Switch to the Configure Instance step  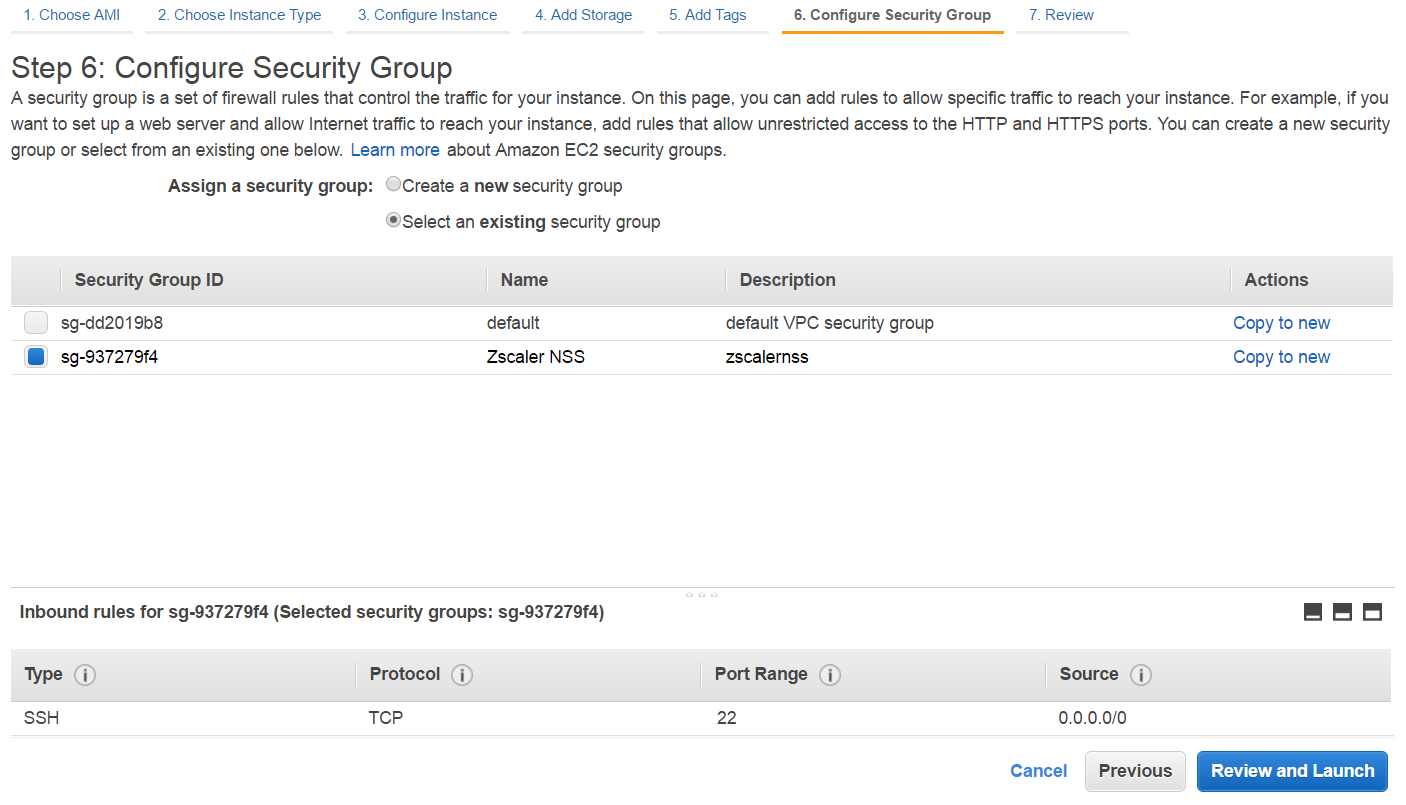[x=427, y=14]
